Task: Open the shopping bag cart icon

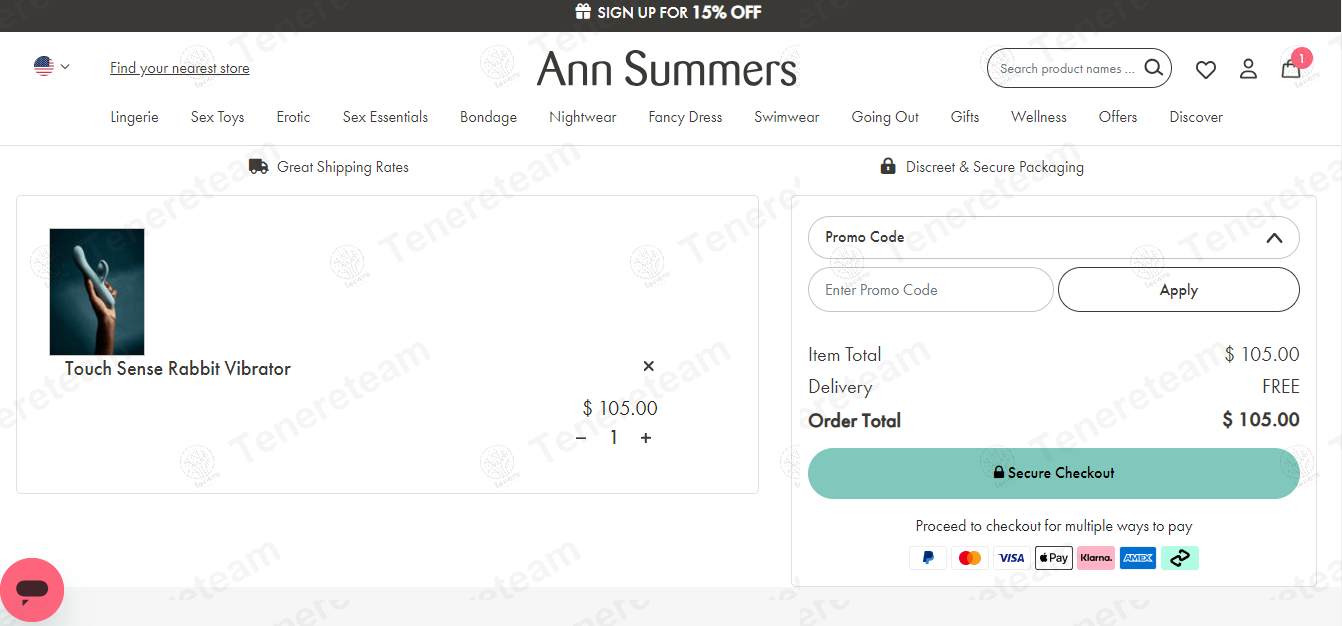Action: click(x=1291, y=68)
